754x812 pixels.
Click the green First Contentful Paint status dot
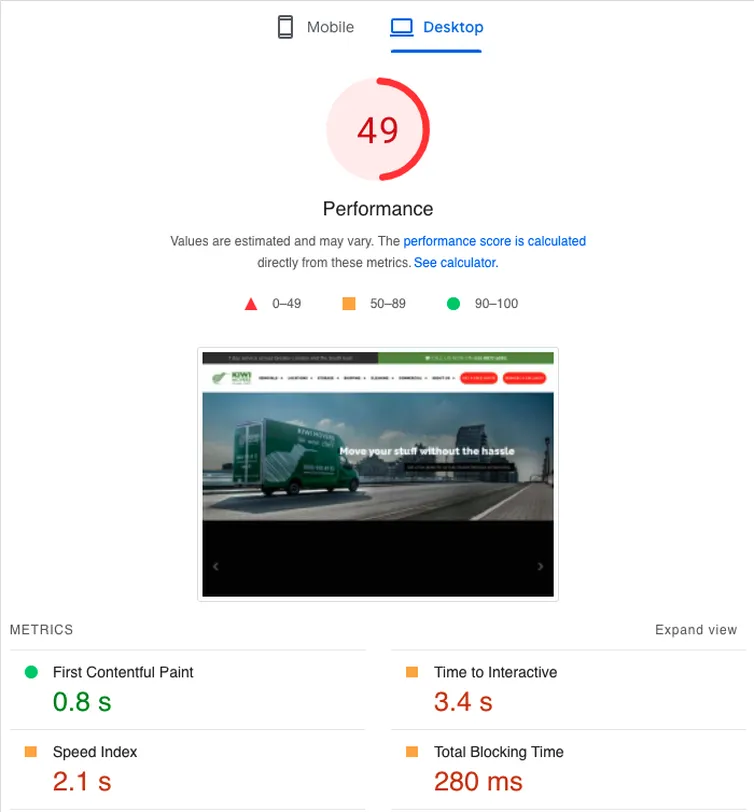[x=31, y=672]
